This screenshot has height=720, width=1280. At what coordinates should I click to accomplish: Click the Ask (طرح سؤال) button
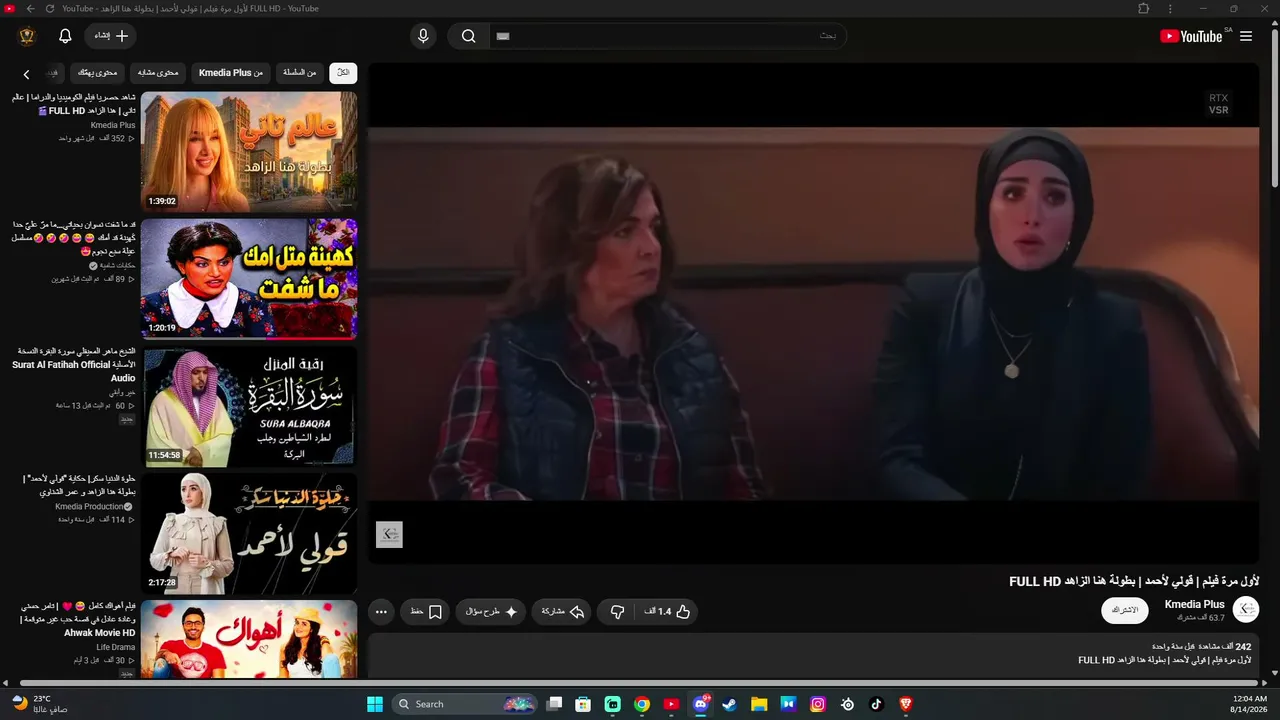491,611
